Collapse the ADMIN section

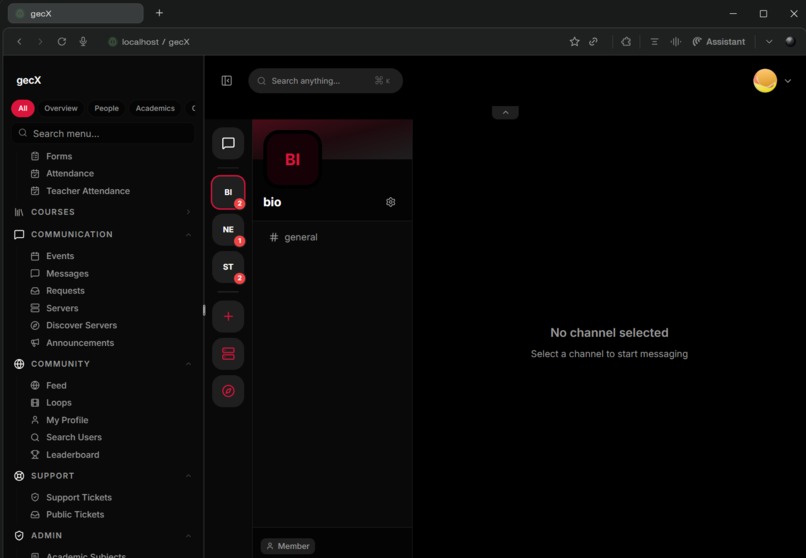click(x=103, y=535)
